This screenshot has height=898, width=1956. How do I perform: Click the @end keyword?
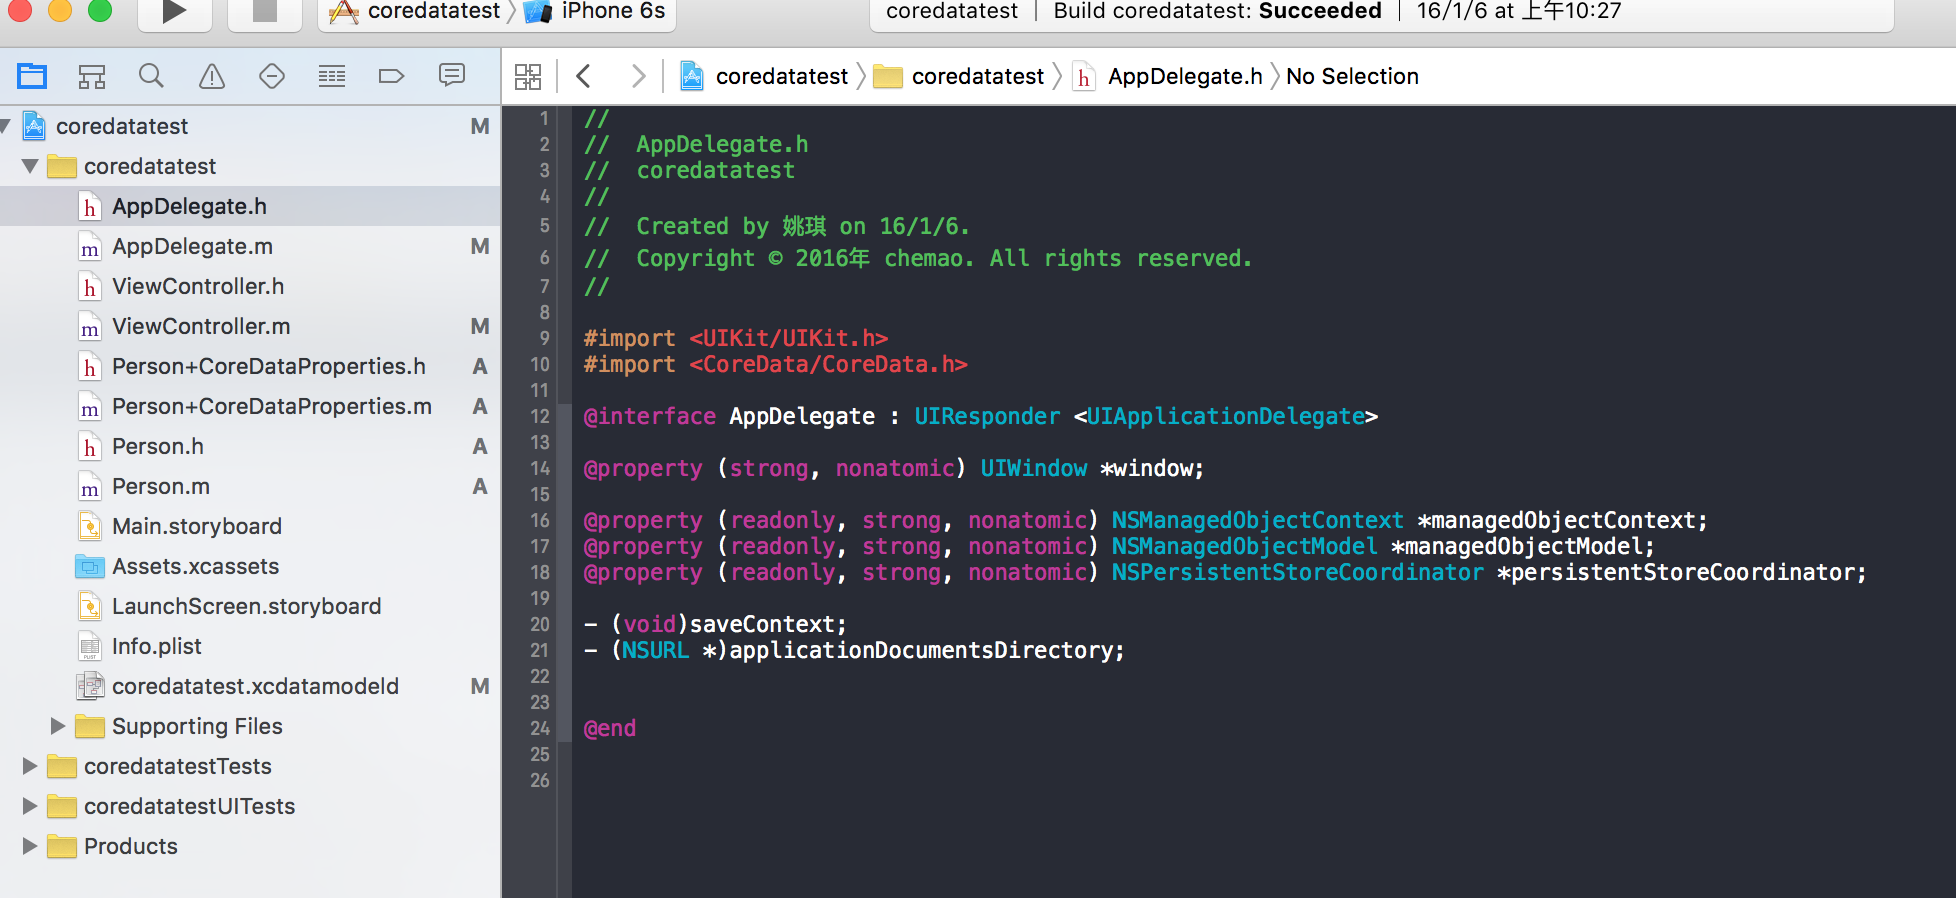click(609, 728)
